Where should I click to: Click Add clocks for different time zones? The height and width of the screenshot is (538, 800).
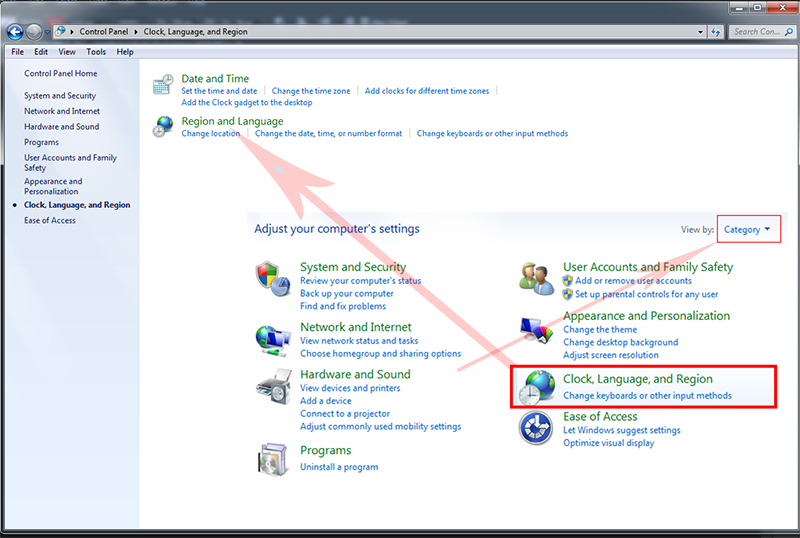[x=427, y=91]
